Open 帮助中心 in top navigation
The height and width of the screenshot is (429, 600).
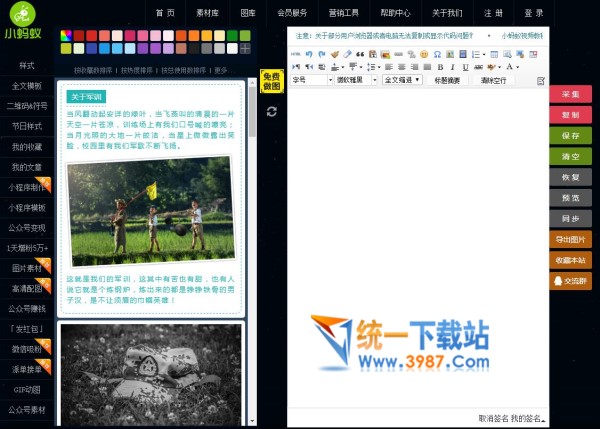point(395,13)
